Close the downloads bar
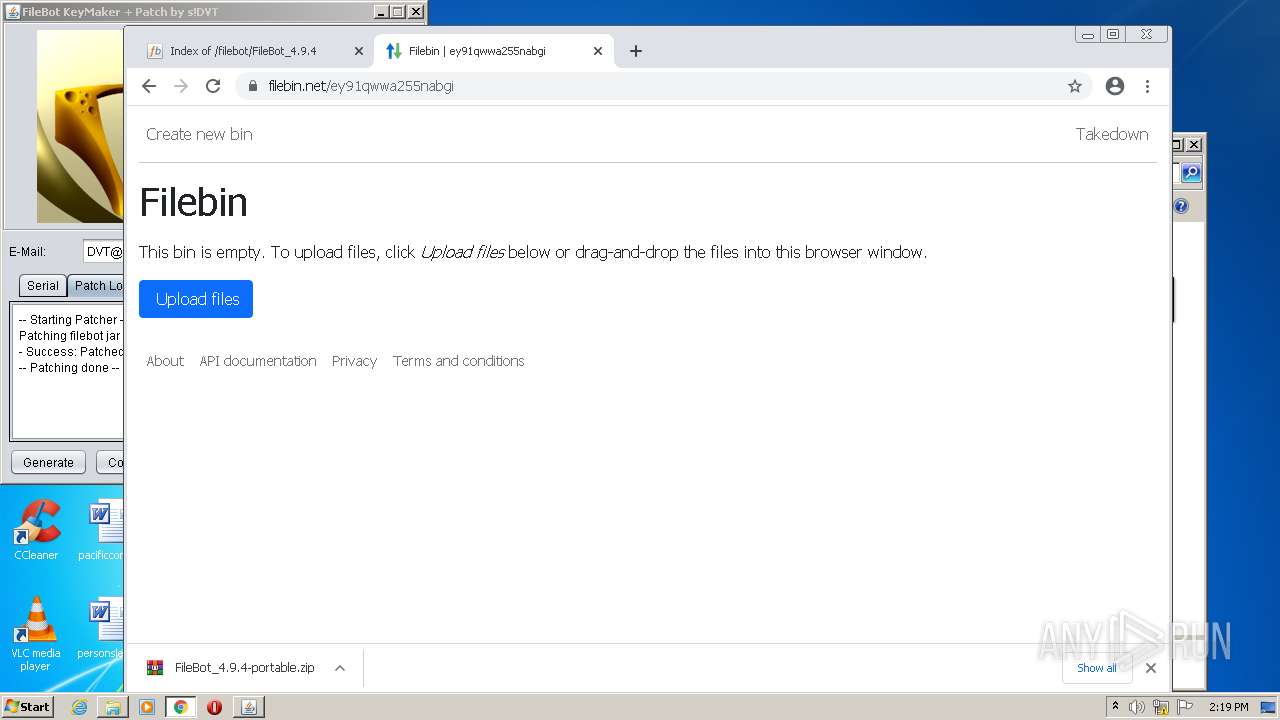The width and height of the screenshot is (1280, 720). point(1151,668)
